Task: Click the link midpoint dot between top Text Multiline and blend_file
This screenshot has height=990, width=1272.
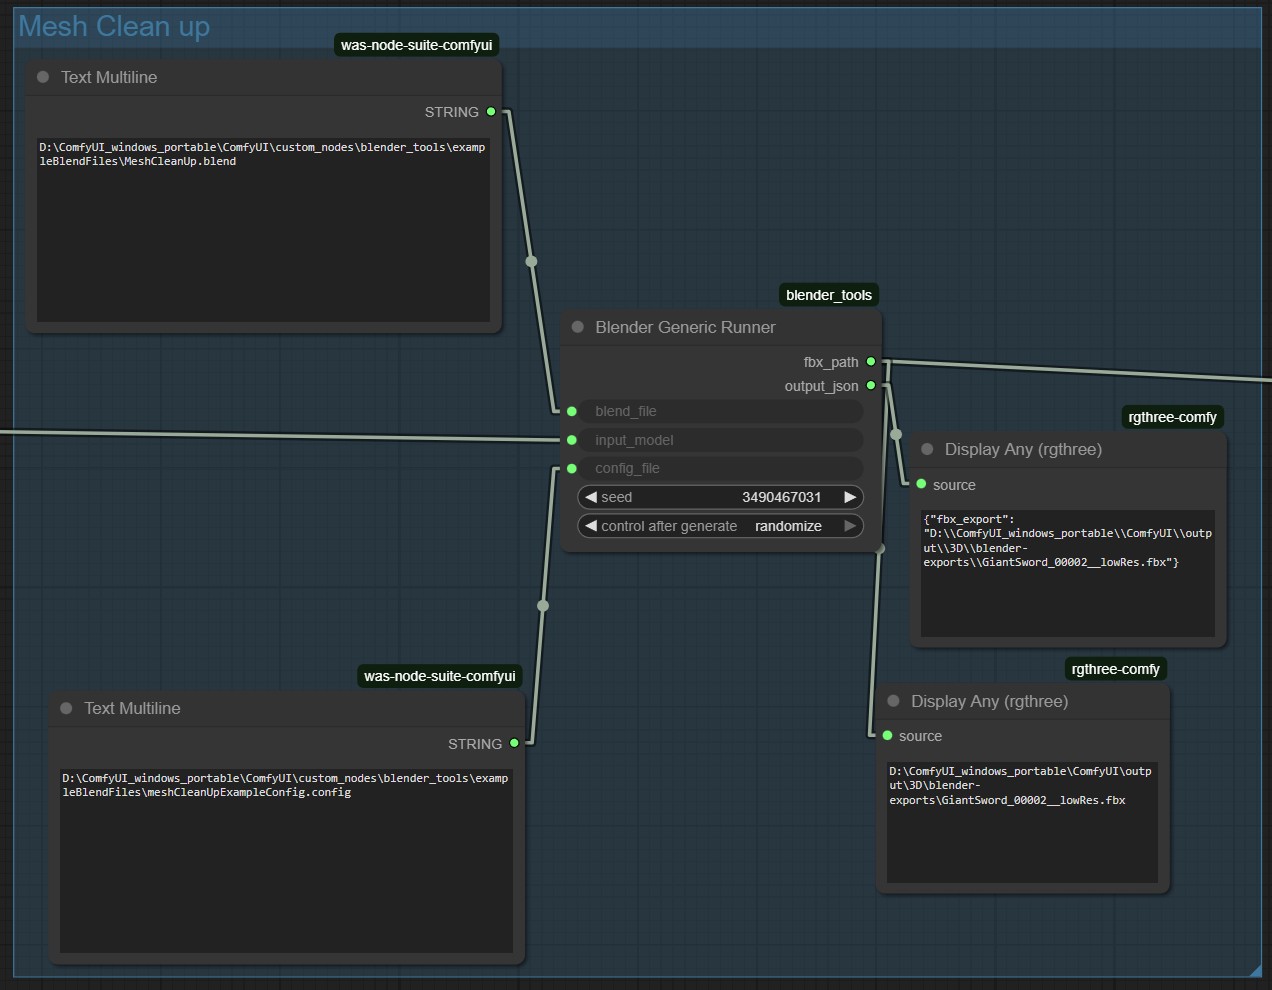Action: point(531,261)
